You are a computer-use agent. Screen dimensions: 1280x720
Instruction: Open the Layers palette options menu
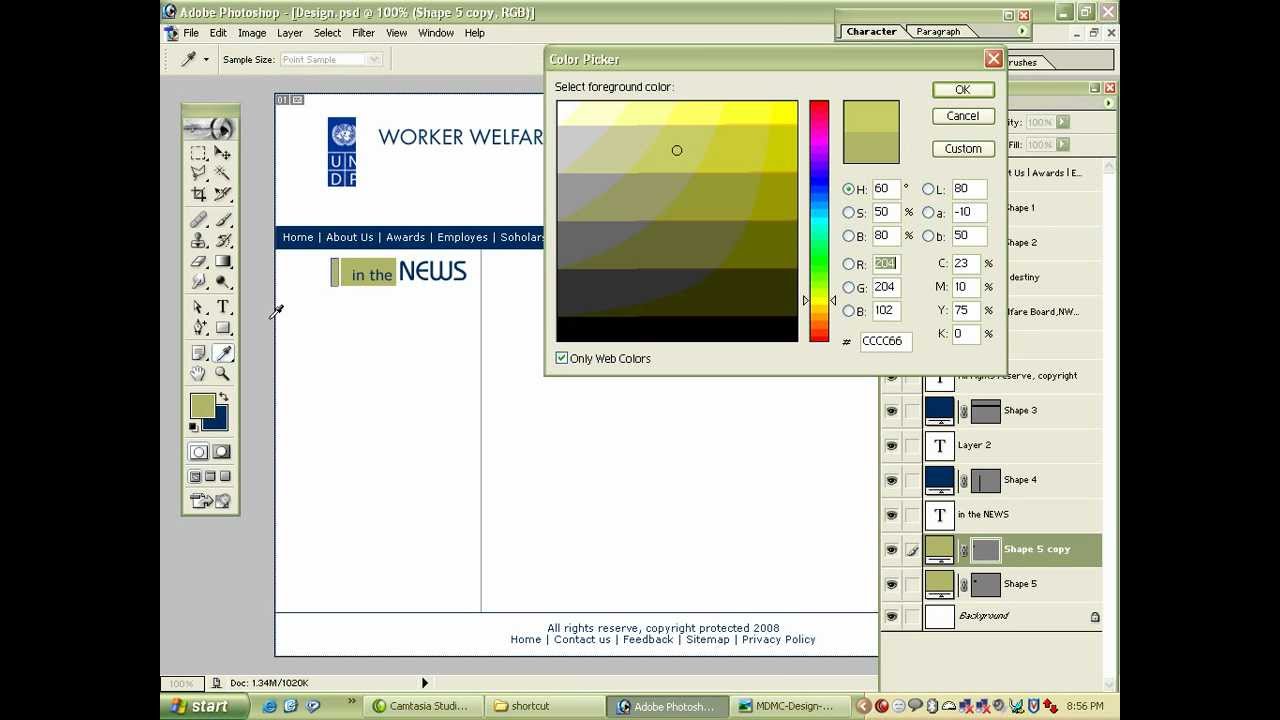point(1108,103)
